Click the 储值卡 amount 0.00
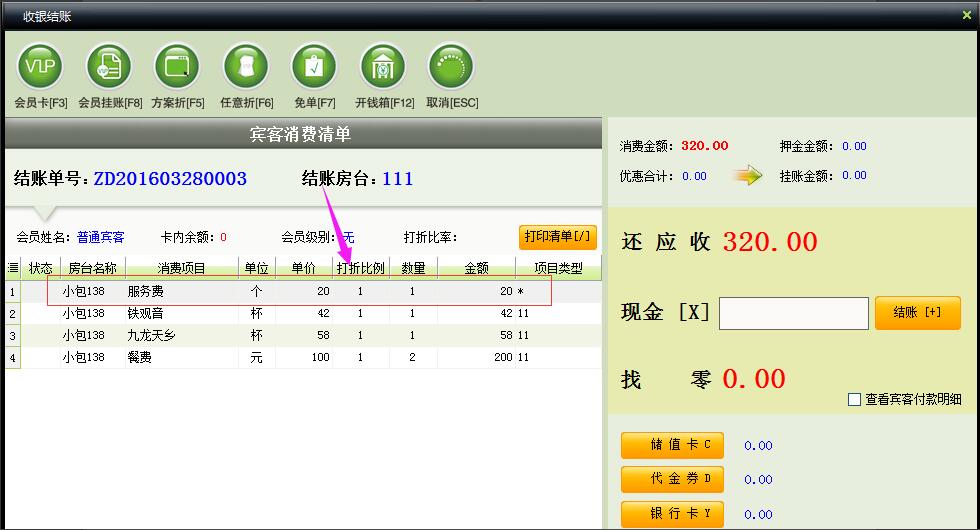 tap(758, 446)
